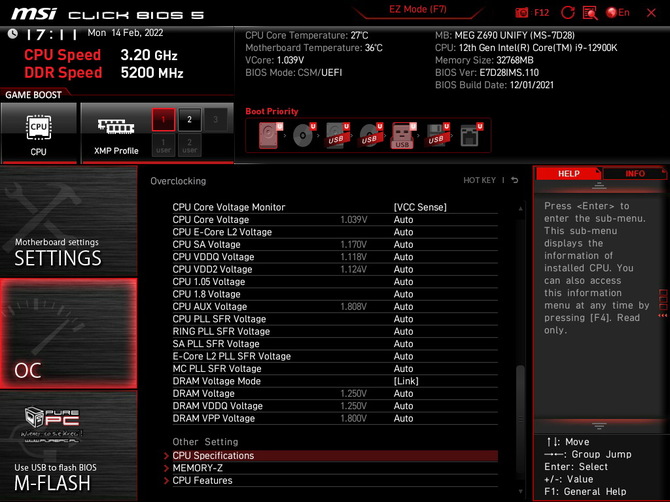
Task: Select XMP user profile 2
Action: 189,145
